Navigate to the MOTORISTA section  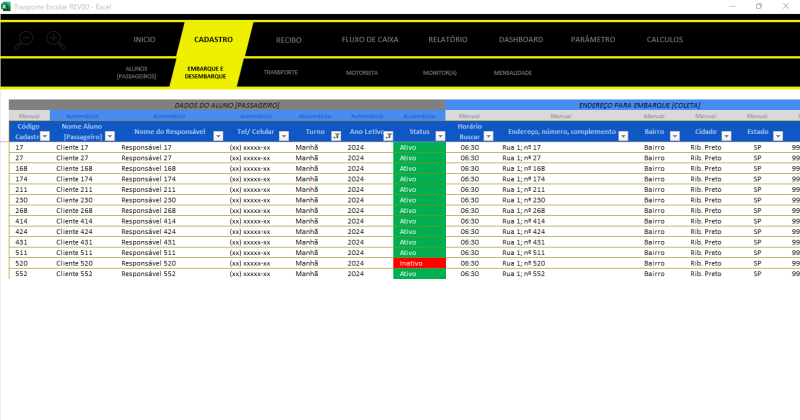(362, 73)
